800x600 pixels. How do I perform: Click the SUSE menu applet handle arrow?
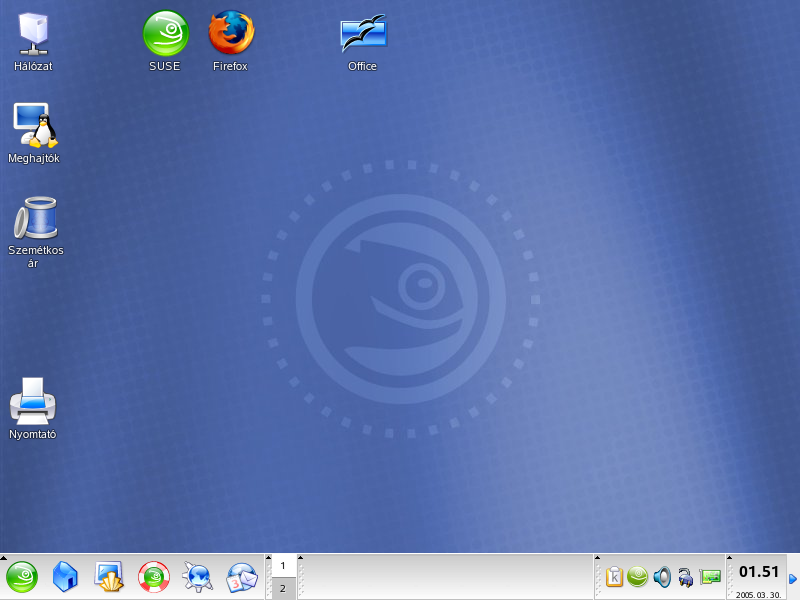pos(3,558)
